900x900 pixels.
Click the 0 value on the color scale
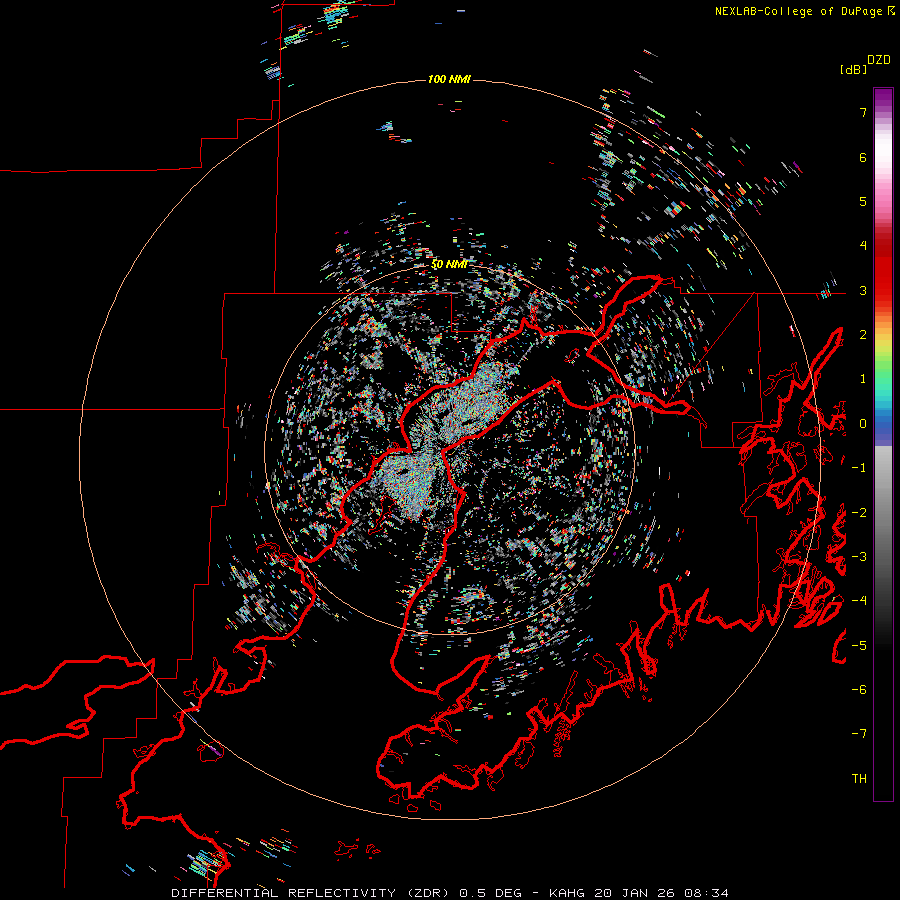[x=863, y=424]
